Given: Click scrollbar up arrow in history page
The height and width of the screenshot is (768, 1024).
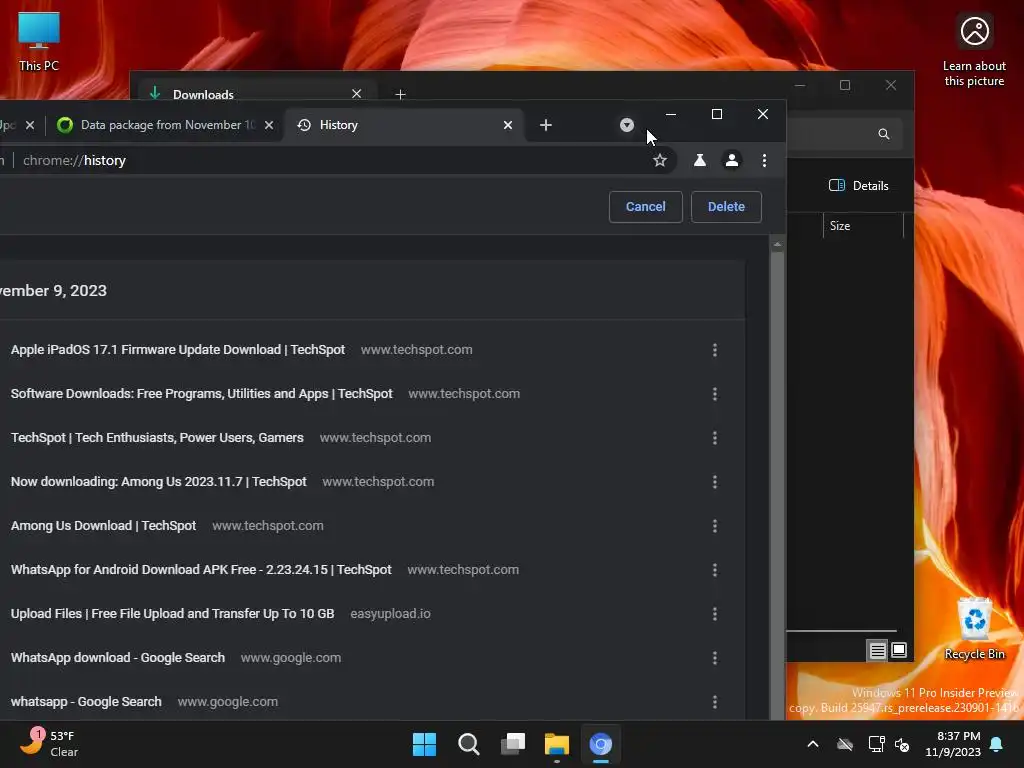Looking at the screenshot, I should pyautogui.click(x=776, y=244).
